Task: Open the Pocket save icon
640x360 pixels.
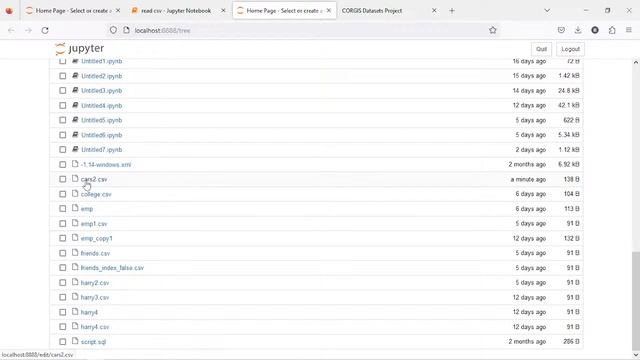Action: (x=561, y=30)
